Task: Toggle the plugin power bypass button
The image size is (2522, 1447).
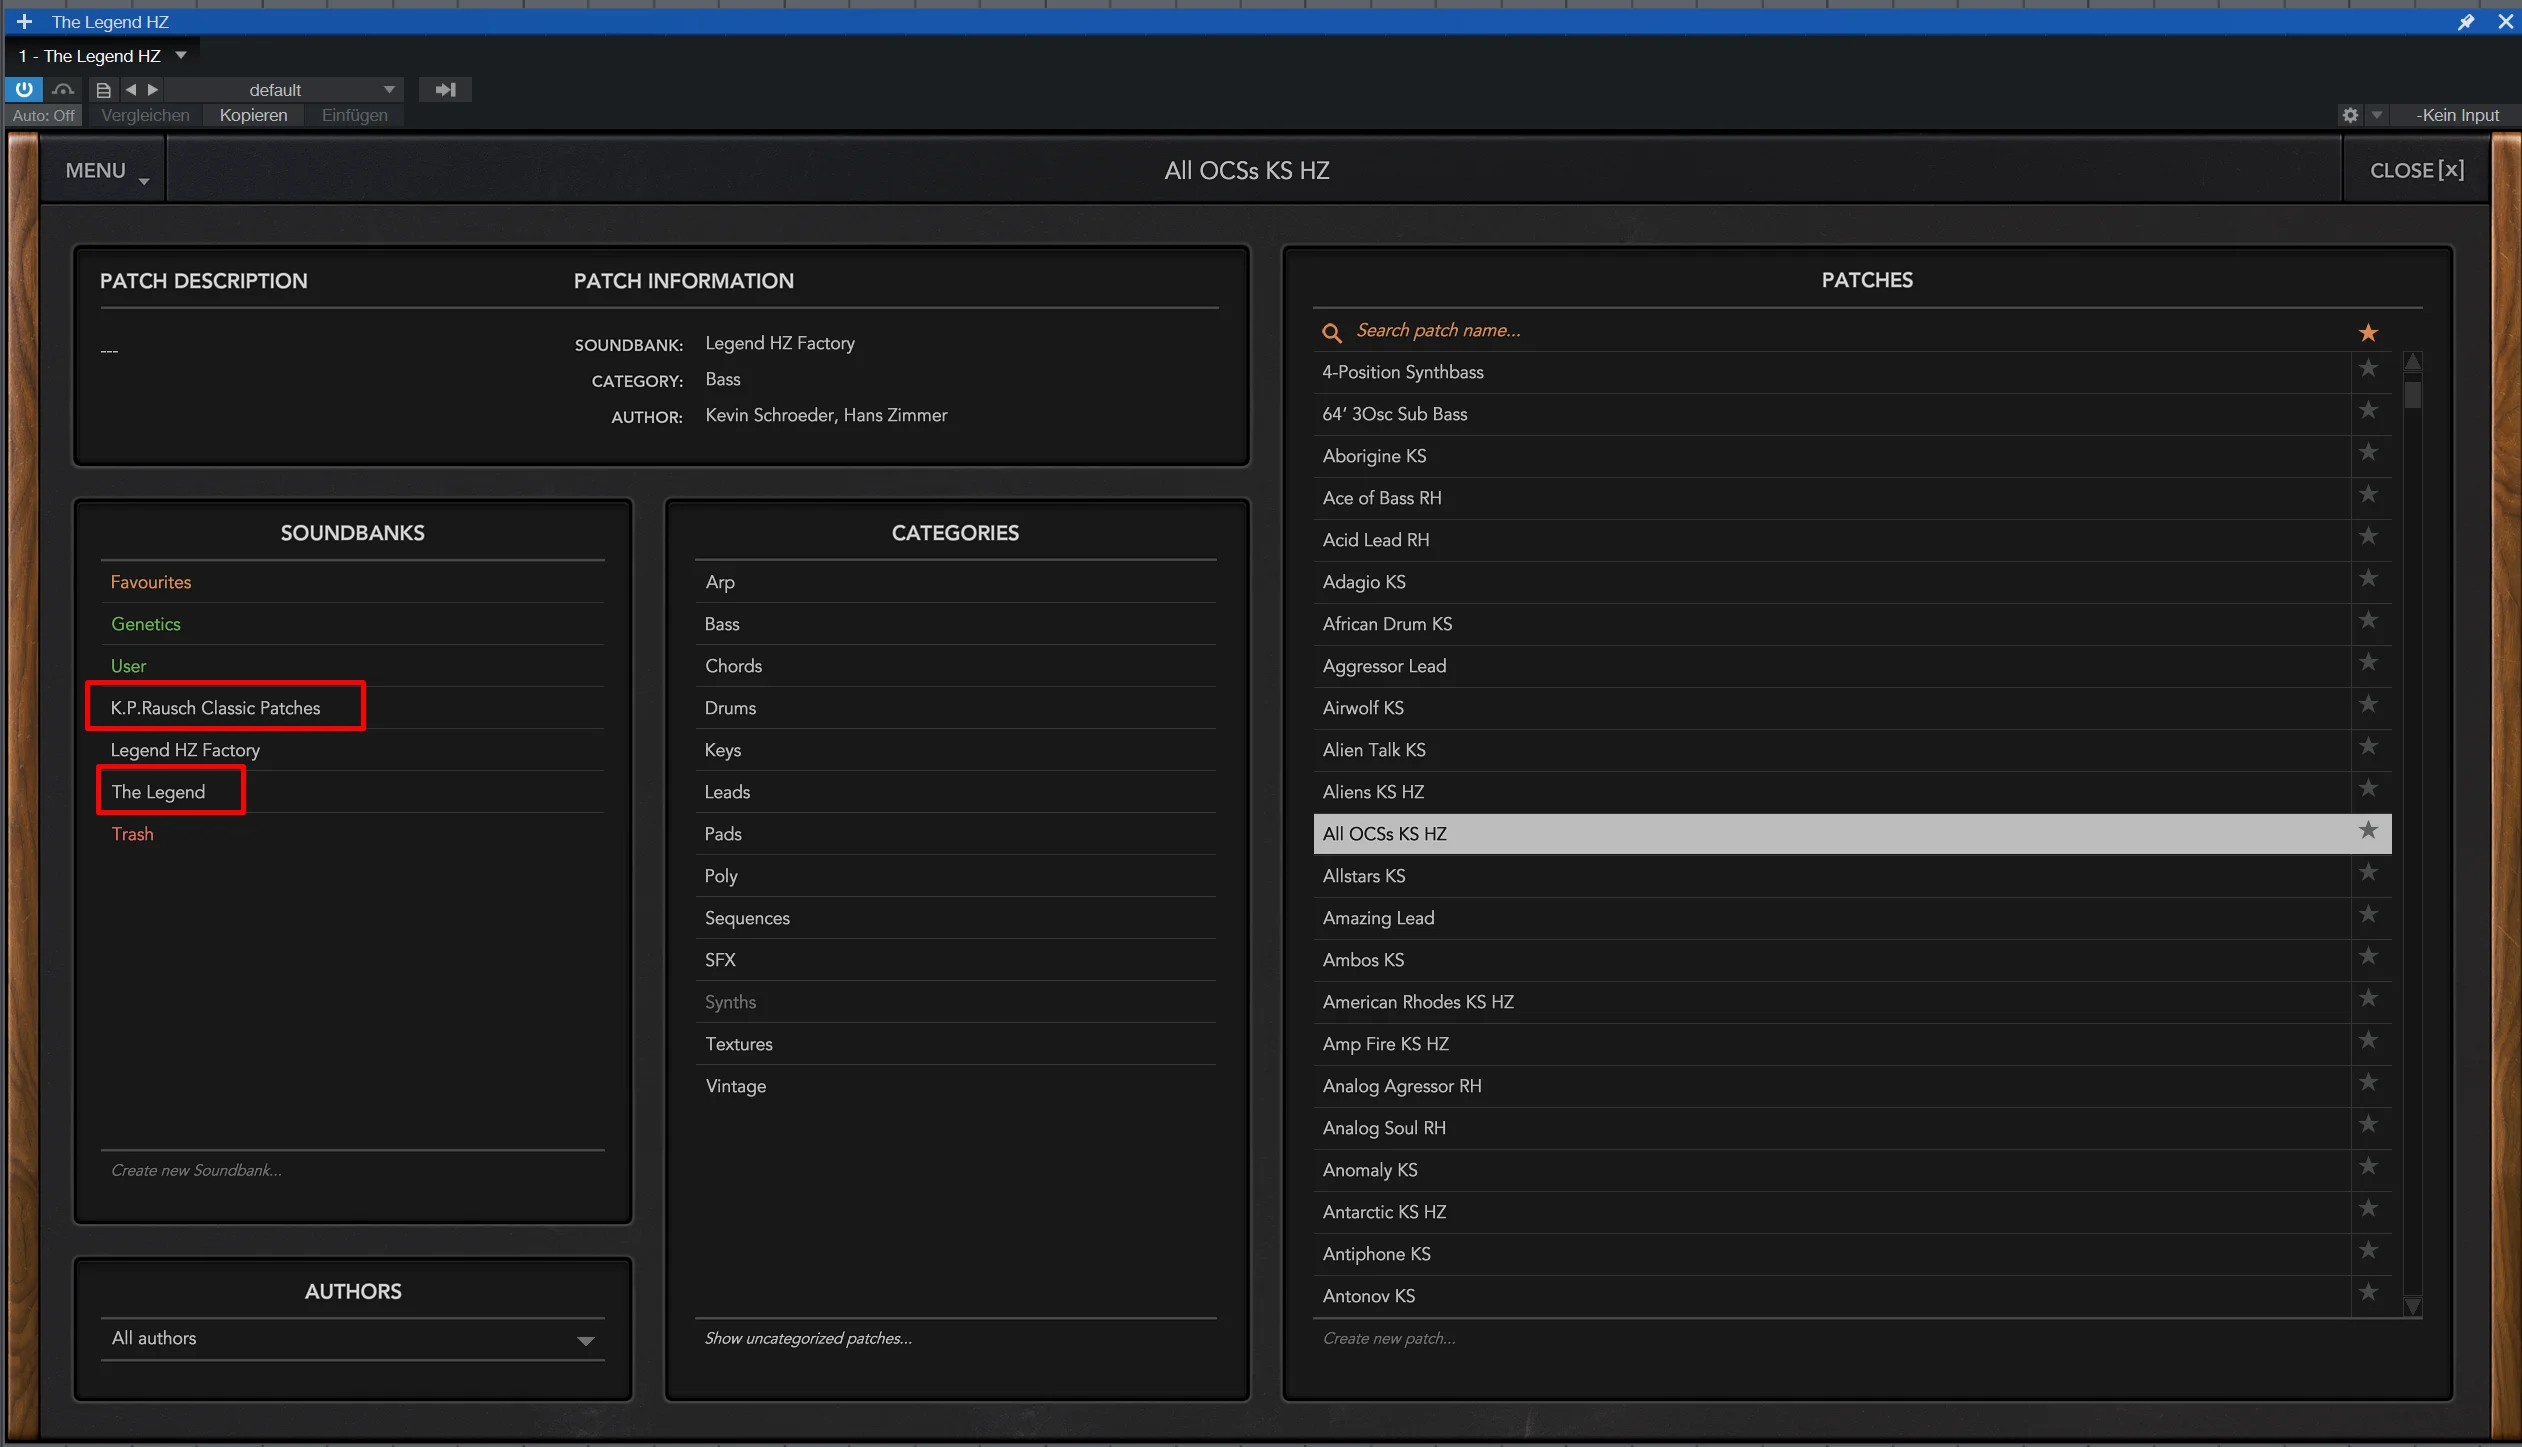Action: [x=24, y=89]
